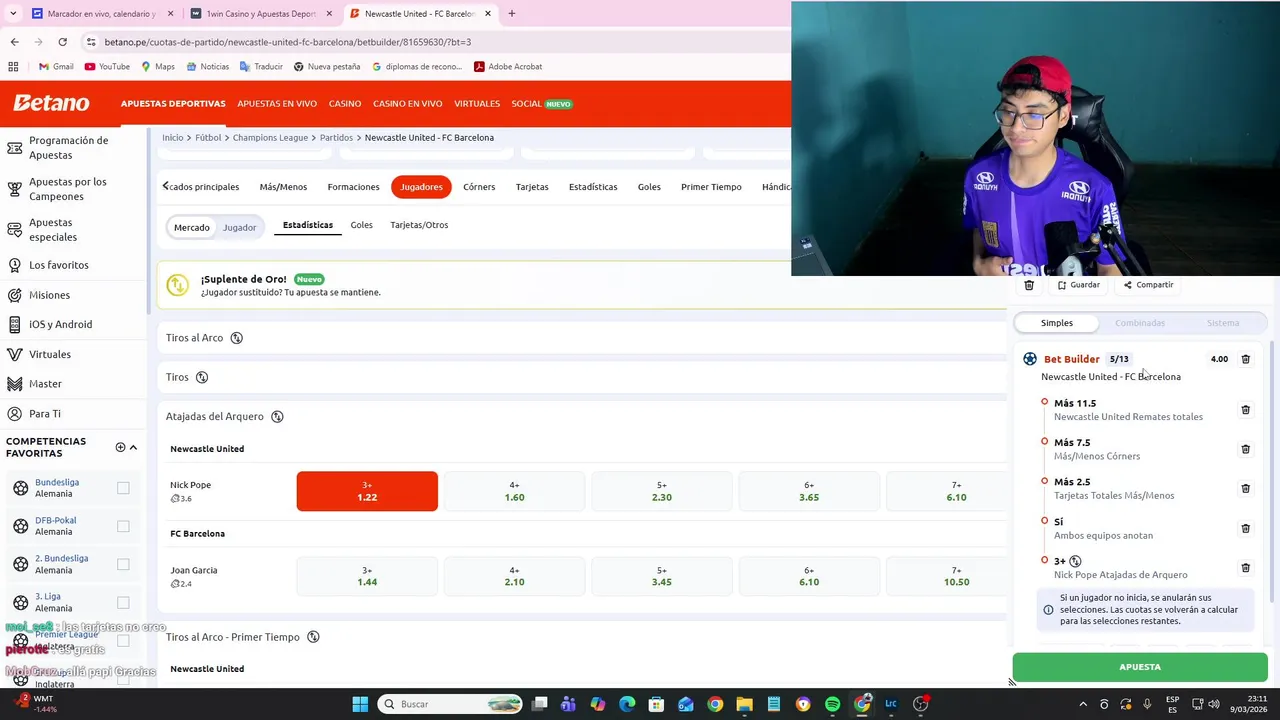
Task: Open File Explorer from the taskbar
Action: (x=744, y=704)
